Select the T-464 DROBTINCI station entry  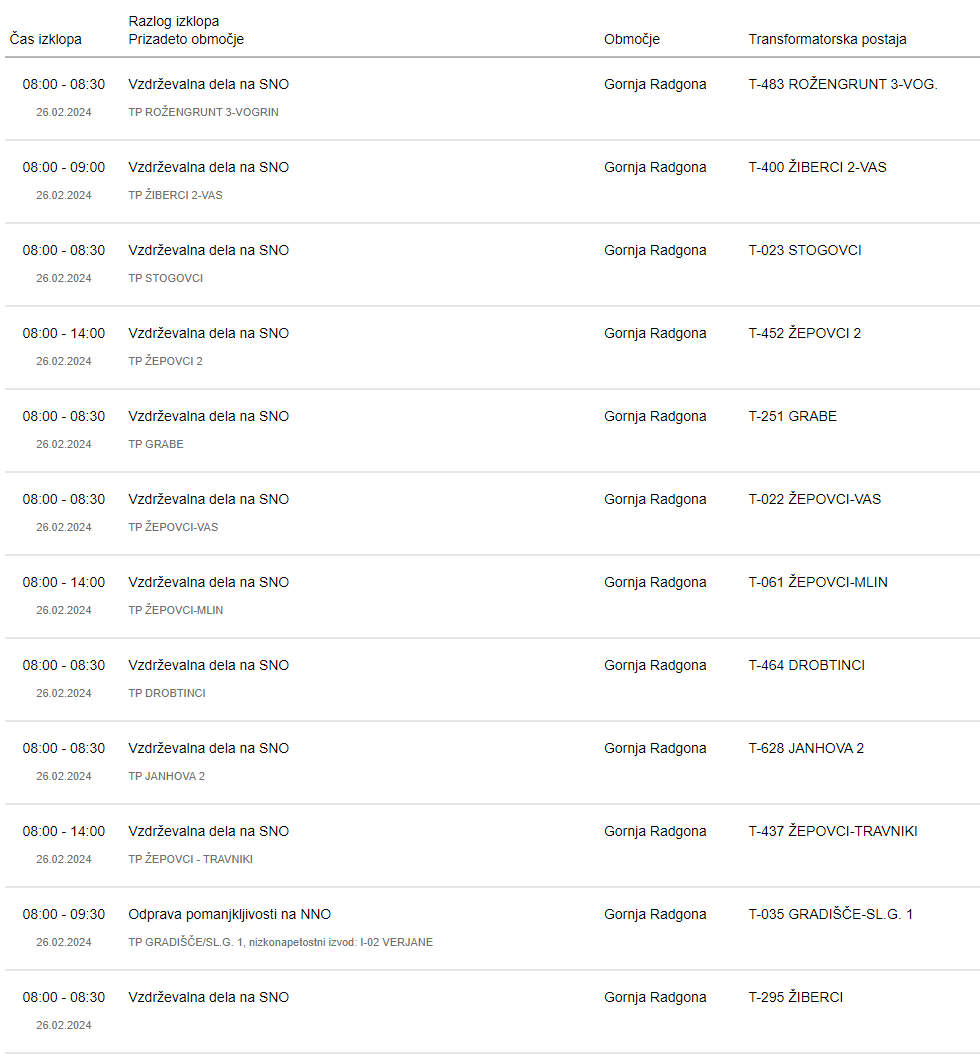point(806,665)
